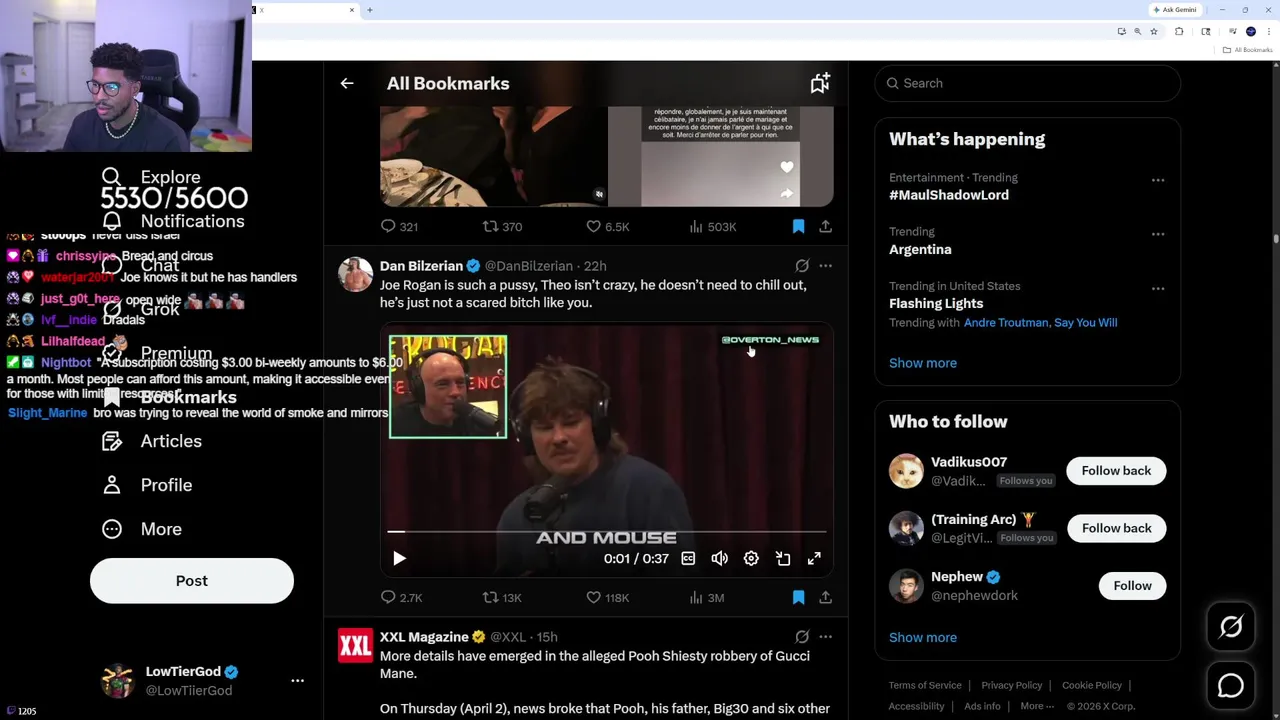This screenshot has height=720, width=1280.
Task: View analytics for the 3M views post
Action: 707,598
